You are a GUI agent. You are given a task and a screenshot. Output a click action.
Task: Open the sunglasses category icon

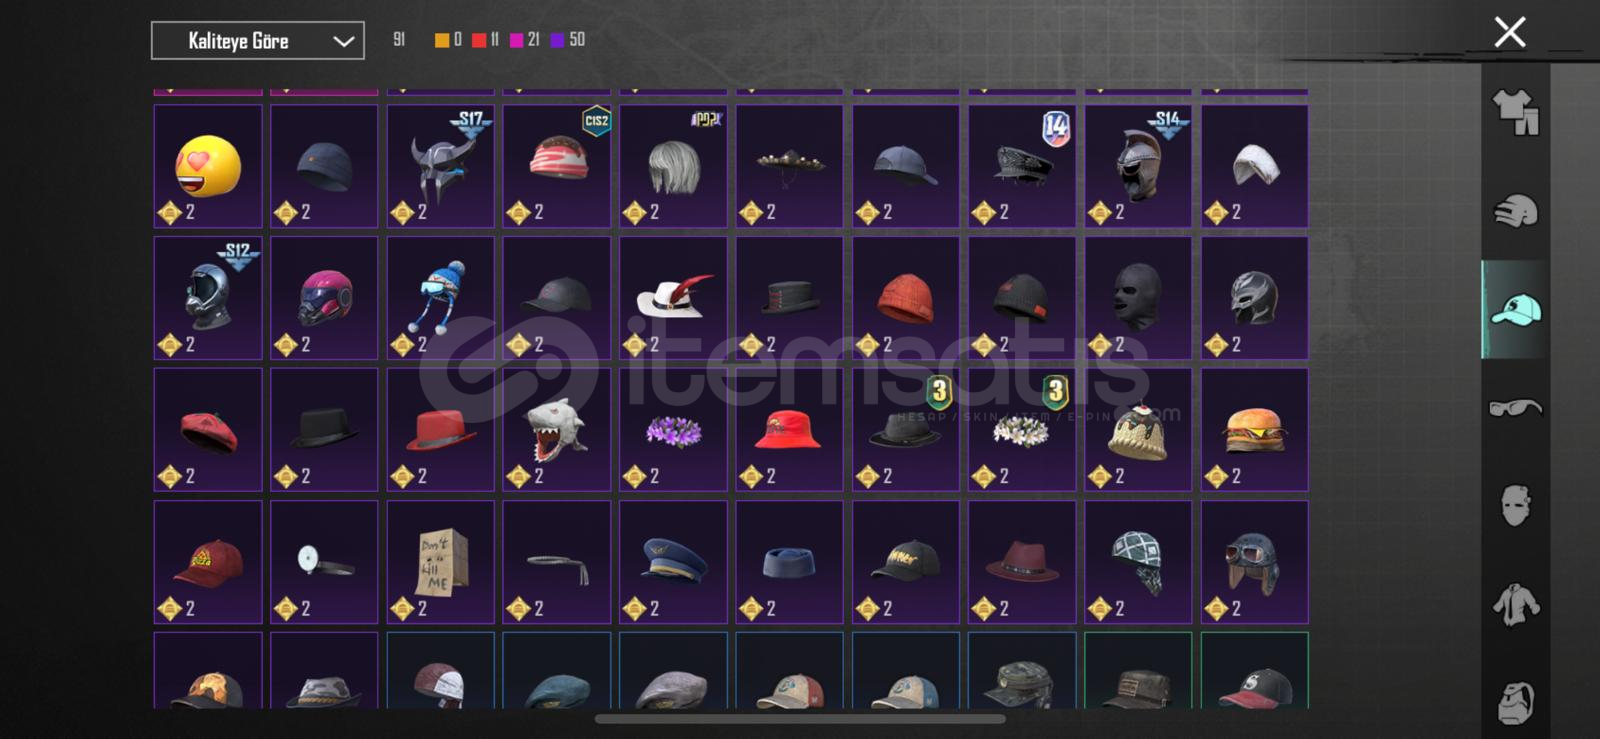tap(1516, 408)
